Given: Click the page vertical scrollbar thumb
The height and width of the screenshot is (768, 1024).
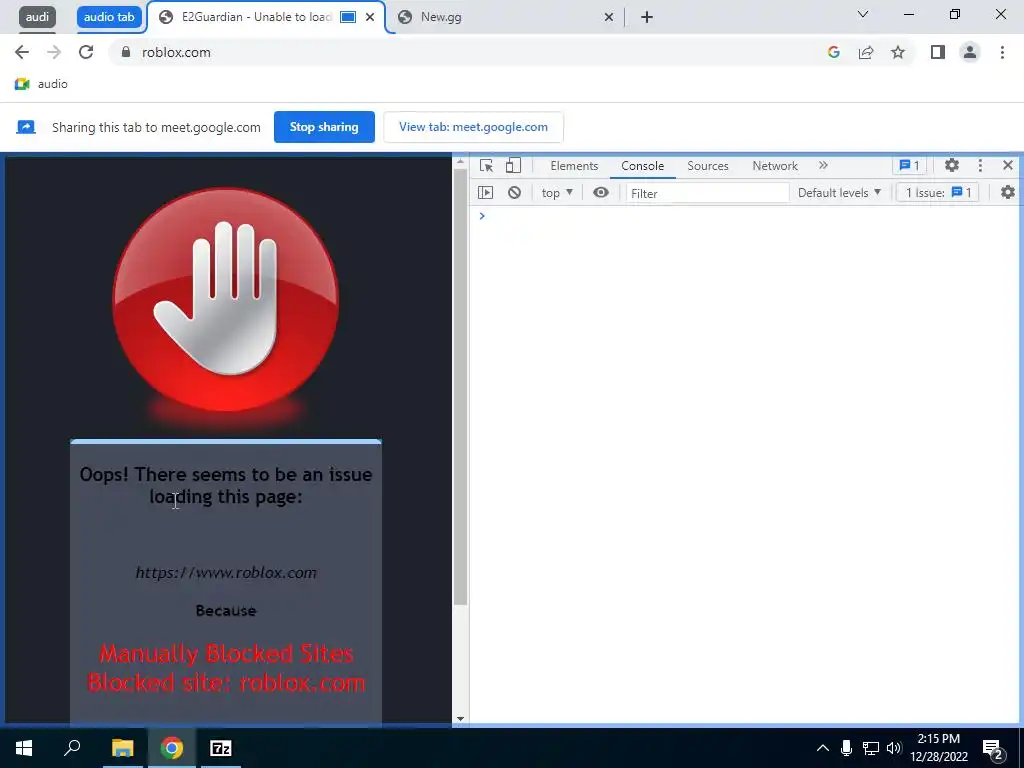Looking at the screenshot, I should point(460,387).
